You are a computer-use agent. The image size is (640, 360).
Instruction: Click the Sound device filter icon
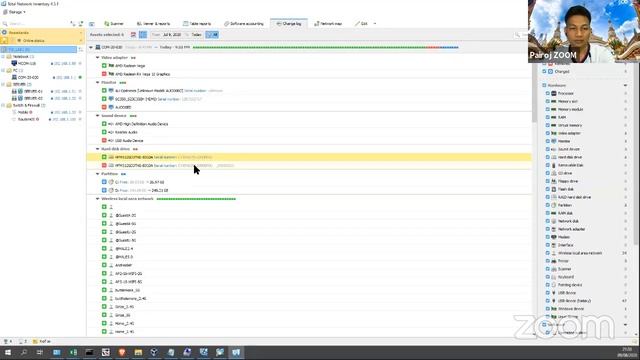pyautogui.click(x=554, y=149)
